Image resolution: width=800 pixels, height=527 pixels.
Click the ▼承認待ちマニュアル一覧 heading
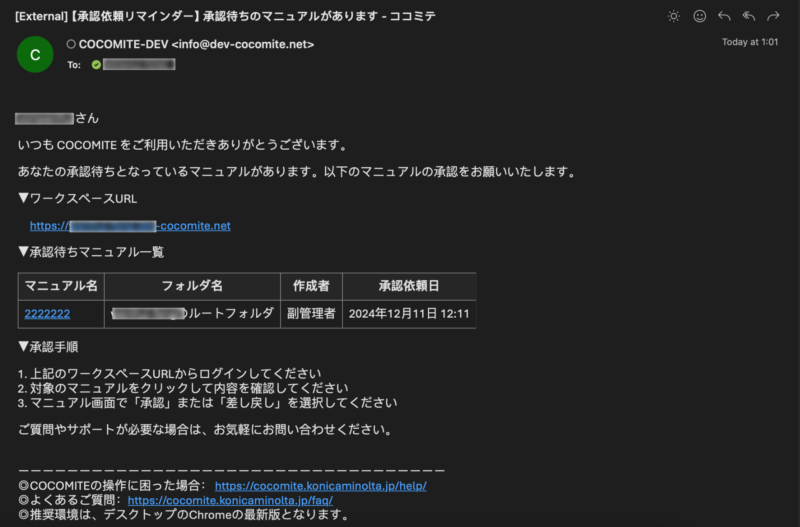(x=91, y=252)
